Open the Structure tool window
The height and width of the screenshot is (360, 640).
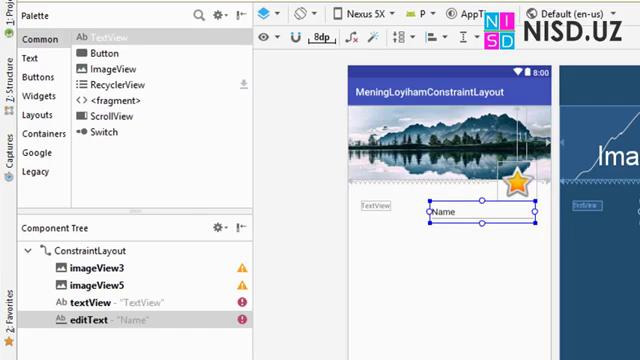[x=9, y=86]
